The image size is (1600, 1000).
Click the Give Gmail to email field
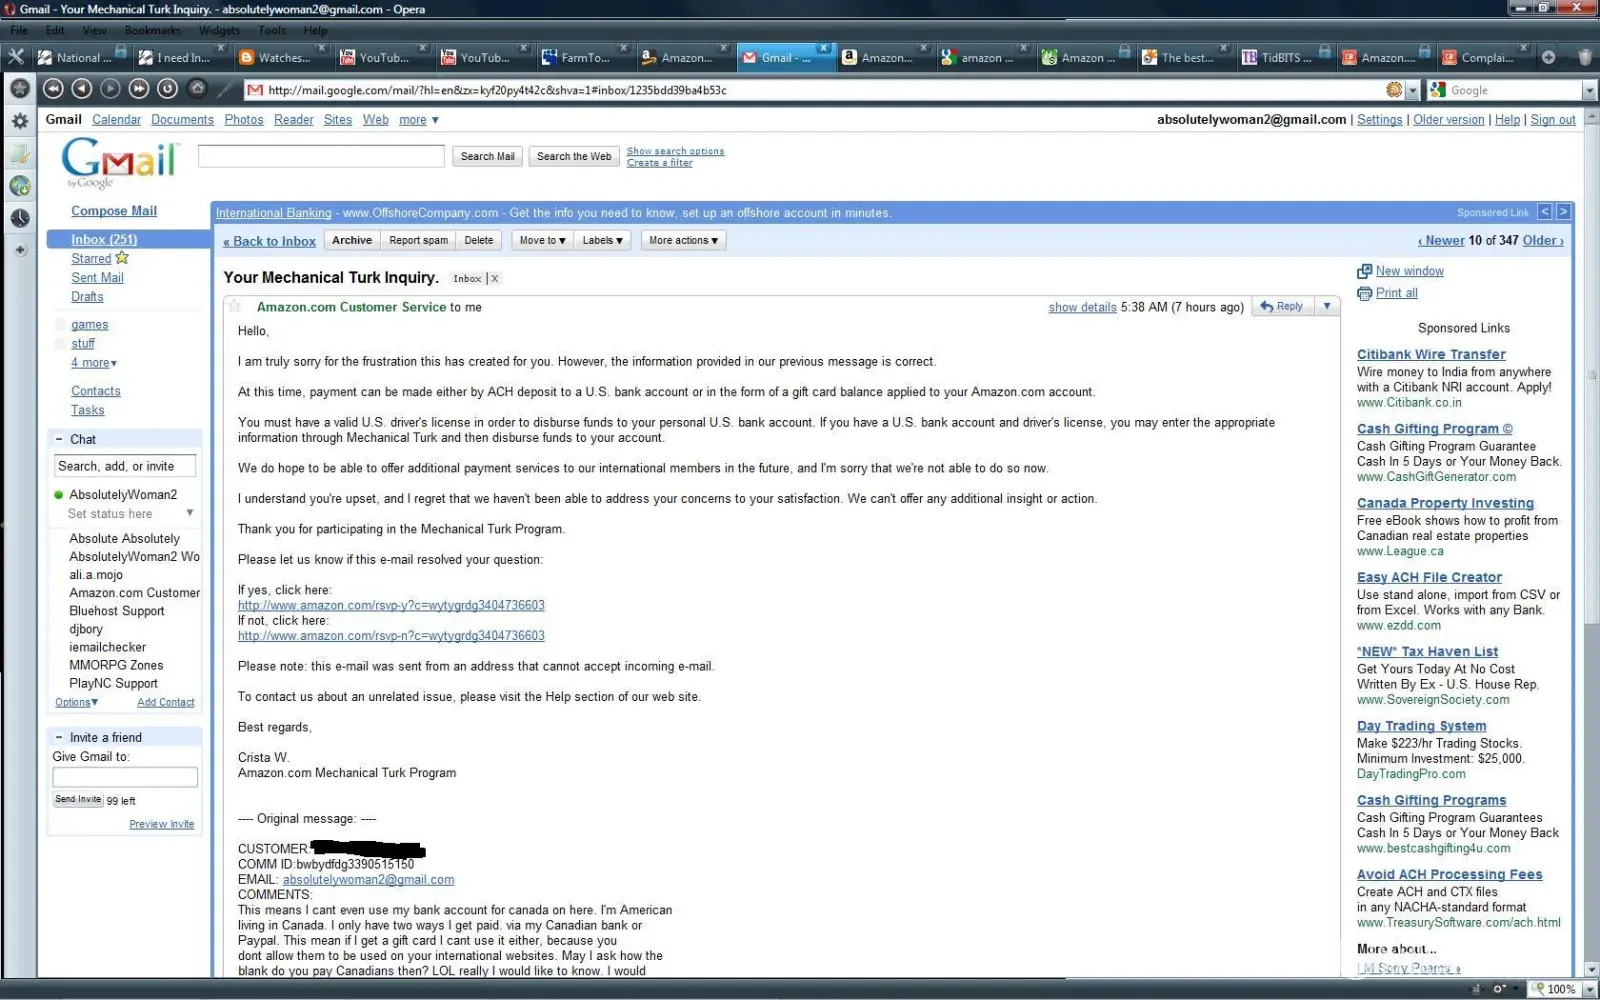(x=125, y=777)
